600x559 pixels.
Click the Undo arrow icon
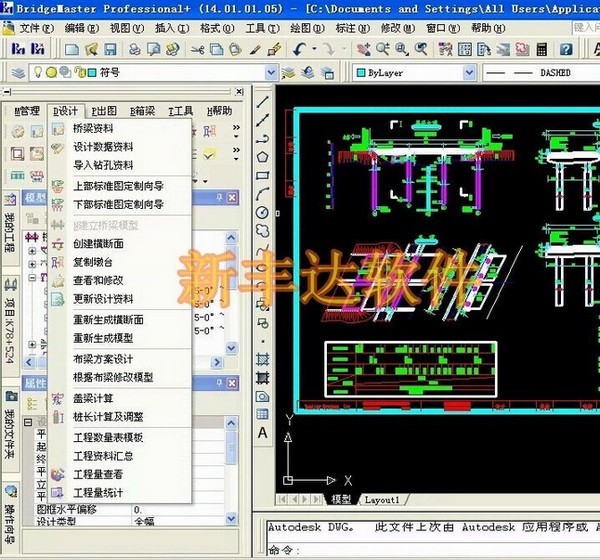point(300,49)
